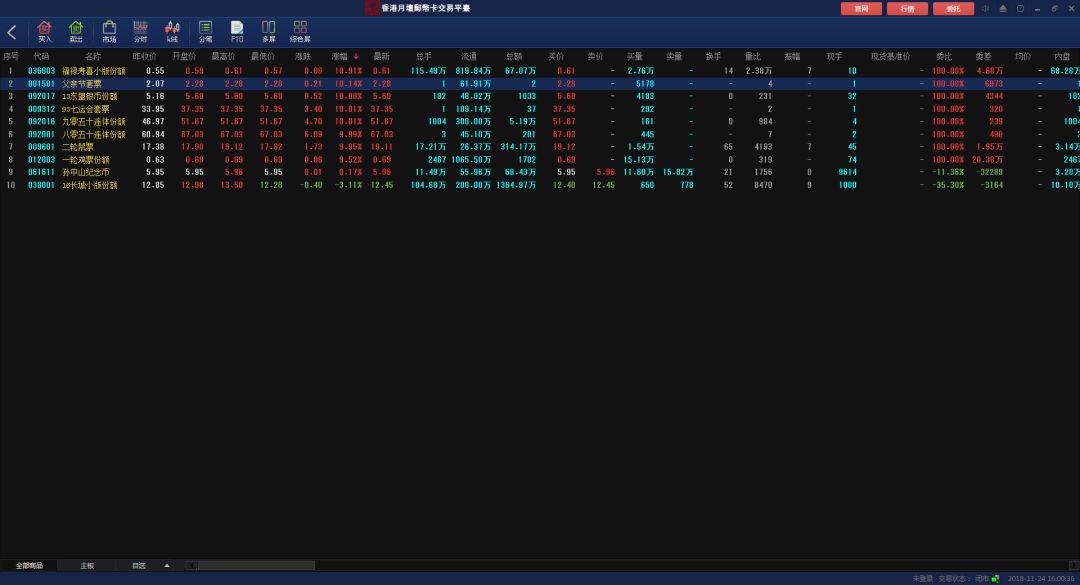The height and width of the screenshot is (585, 1080).
Task: Sort by the 卖价 column header
Action: pyautogui.click(x=595, y=57)
